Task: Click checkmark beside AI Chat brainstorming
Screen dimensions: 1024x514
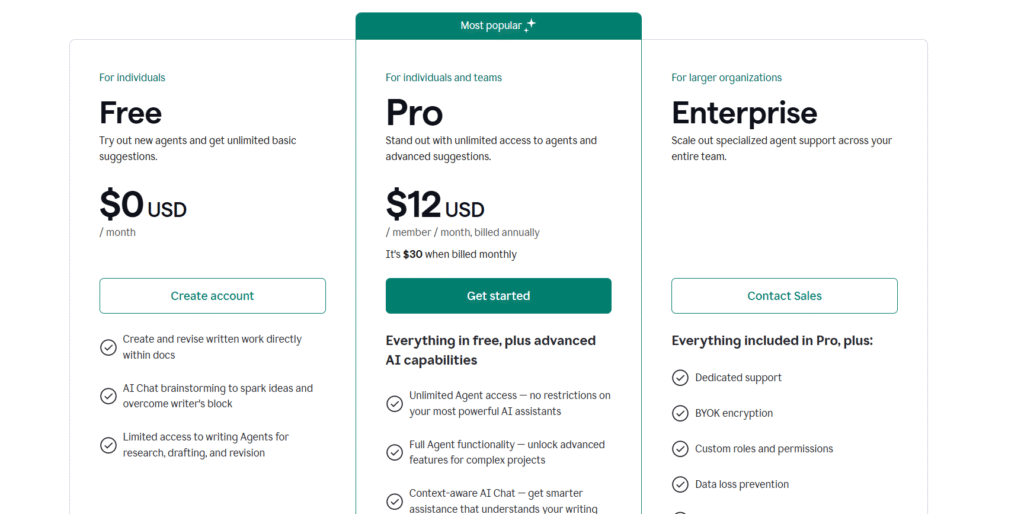Action: click(108, 396)
